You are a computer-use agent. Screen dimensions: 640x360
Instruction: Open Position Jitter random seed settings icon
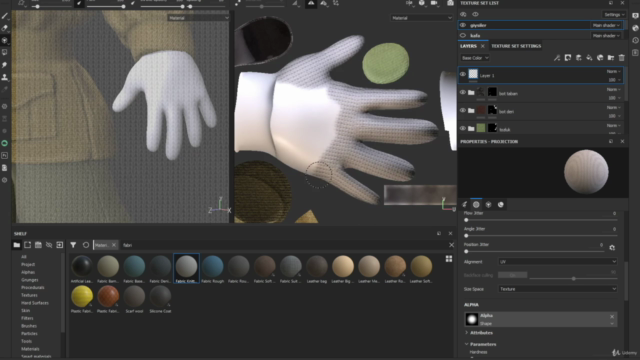pyautogui.click(x=612, y=247)
